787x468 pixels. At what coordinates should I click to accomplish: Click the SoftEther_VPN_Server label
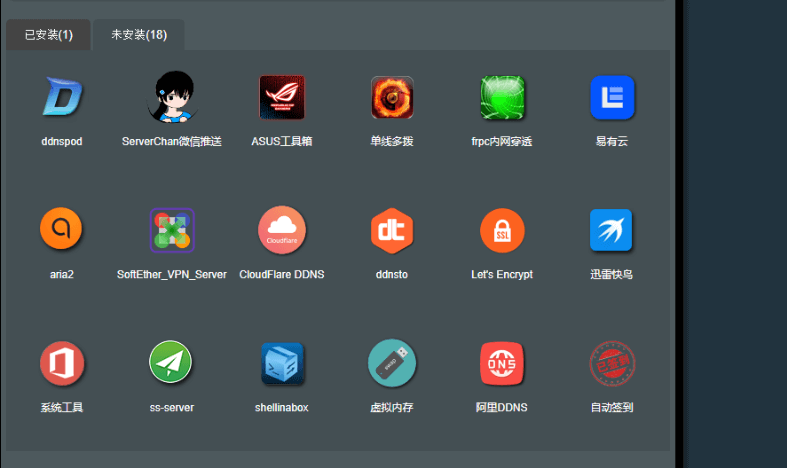point(172,274)
